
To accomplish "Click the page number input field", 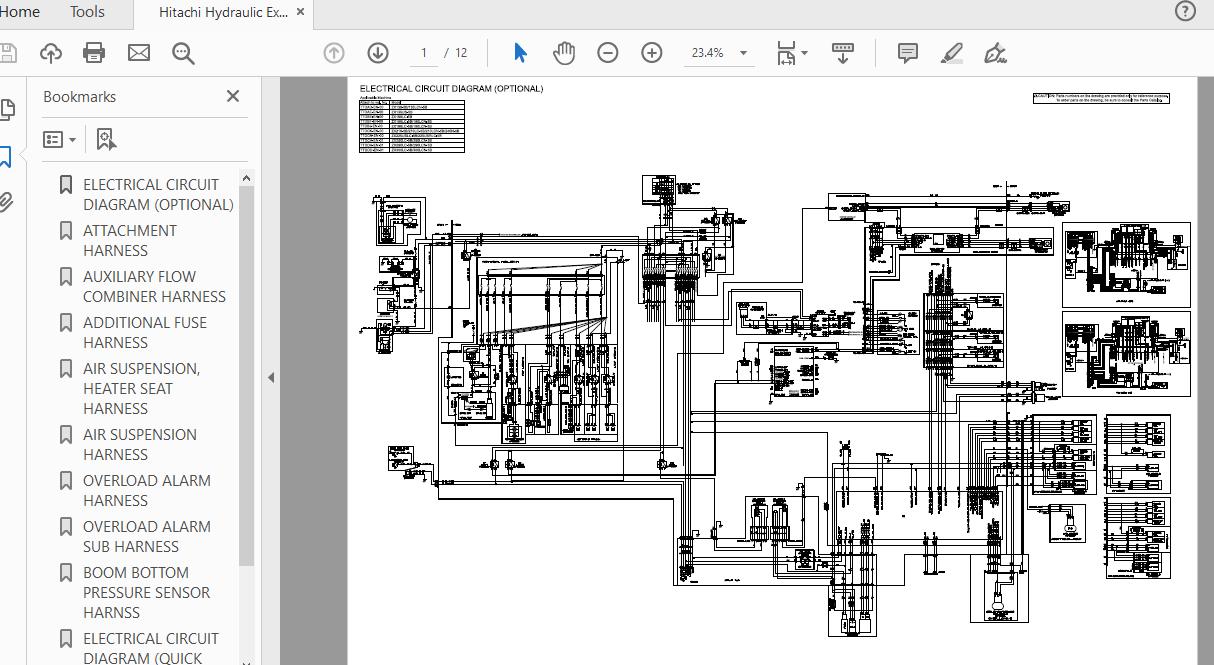I will [424, 53].
